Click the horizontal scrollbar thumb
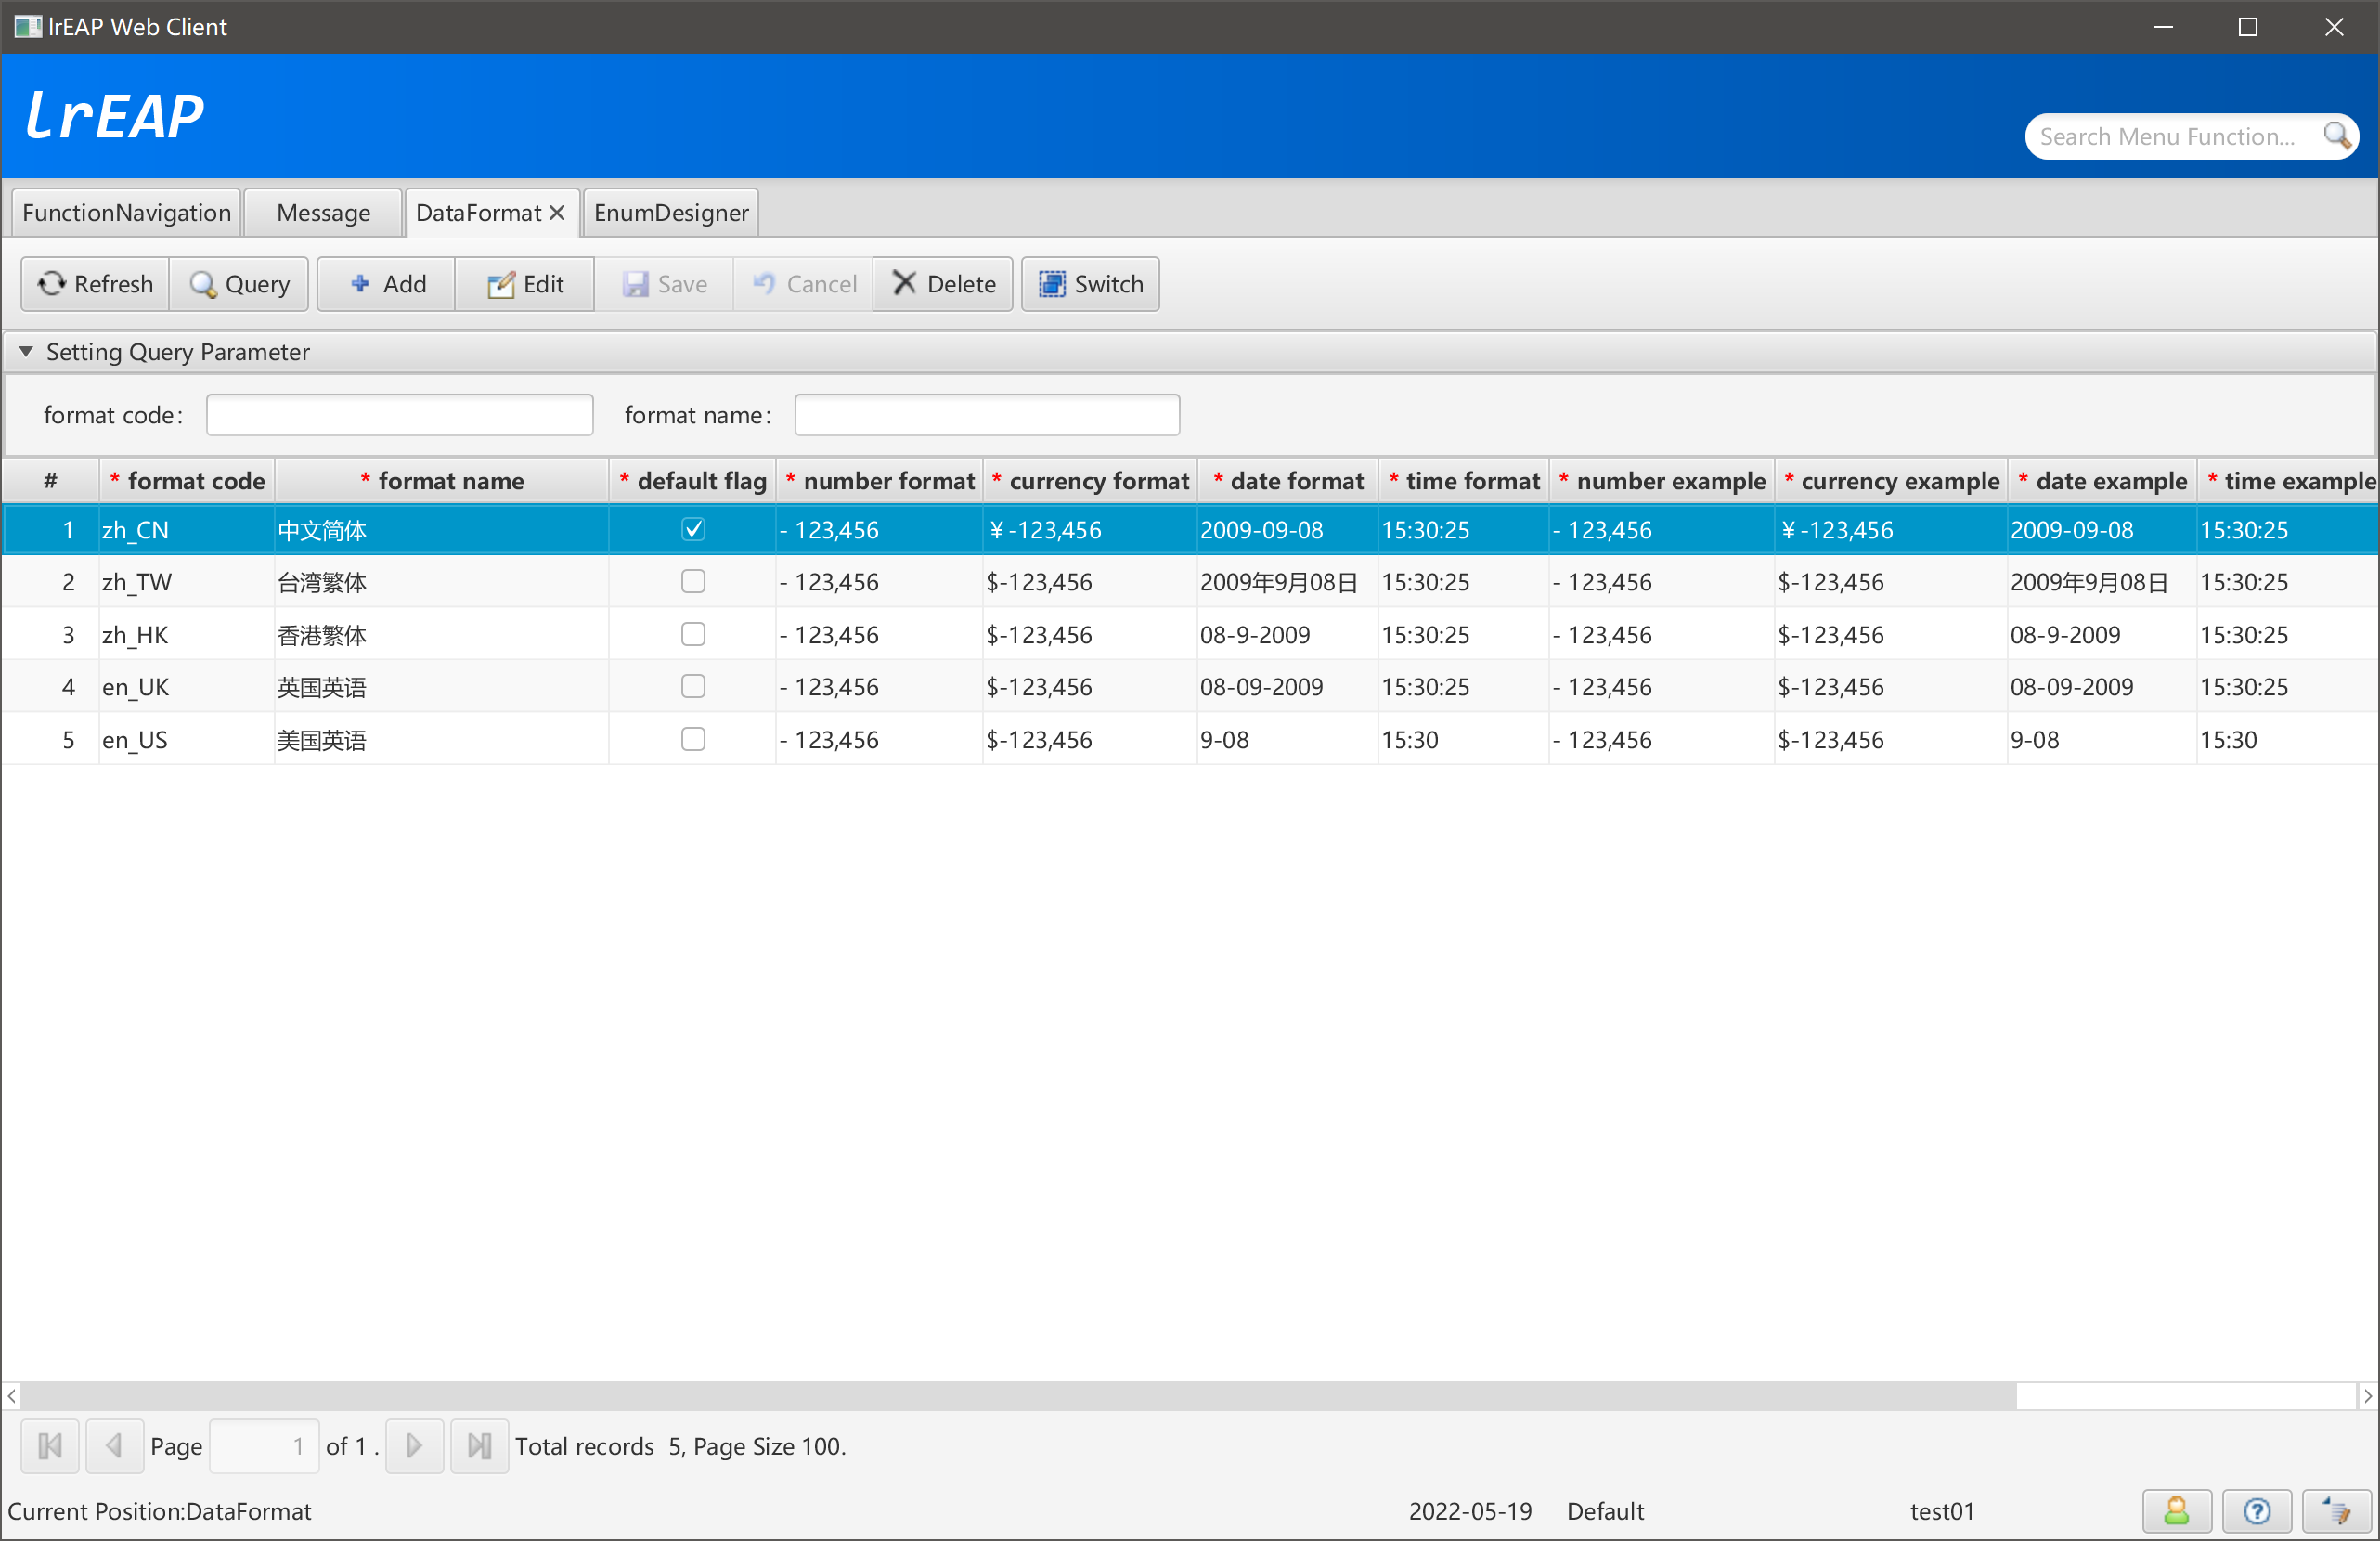The height and width of the screenshot is (1541, 2380). click(1018, 1396)
